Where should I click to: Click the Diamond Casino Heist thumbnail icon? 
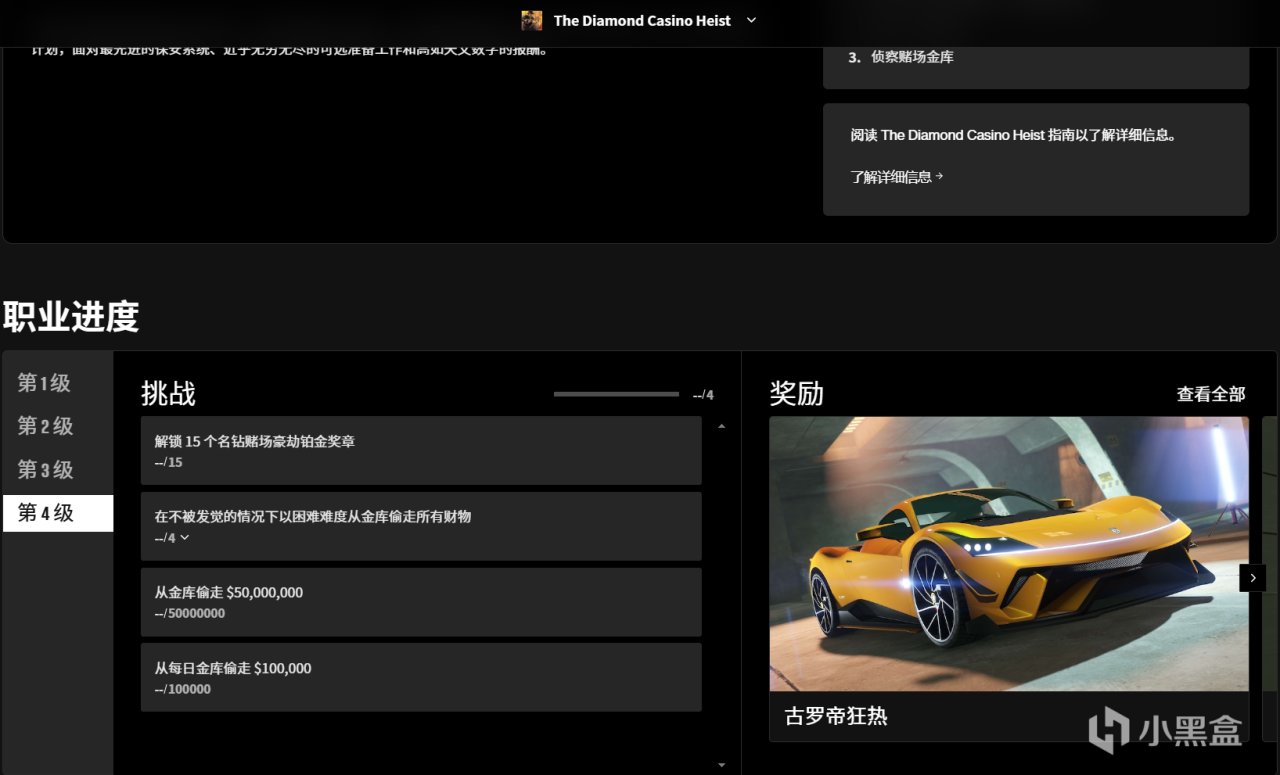pyautogui.click(x=532, y=20)
